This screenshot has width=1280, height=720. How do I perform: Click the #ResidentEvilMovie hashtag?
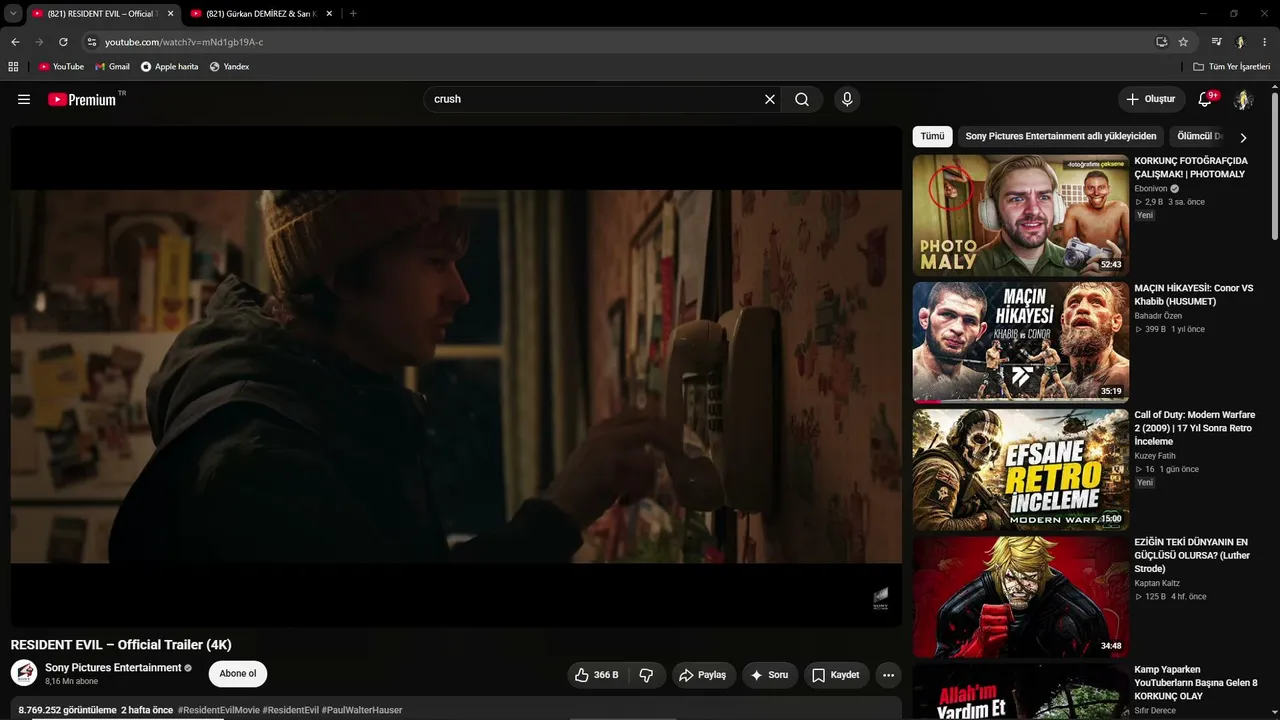pyautogui.click(x=219, y=710)
